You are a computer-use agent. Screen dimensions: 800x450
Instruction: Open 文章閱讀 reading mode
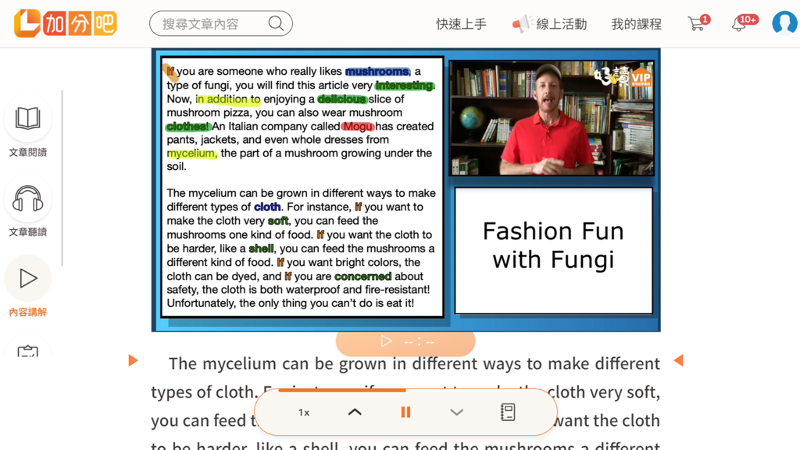28,119
